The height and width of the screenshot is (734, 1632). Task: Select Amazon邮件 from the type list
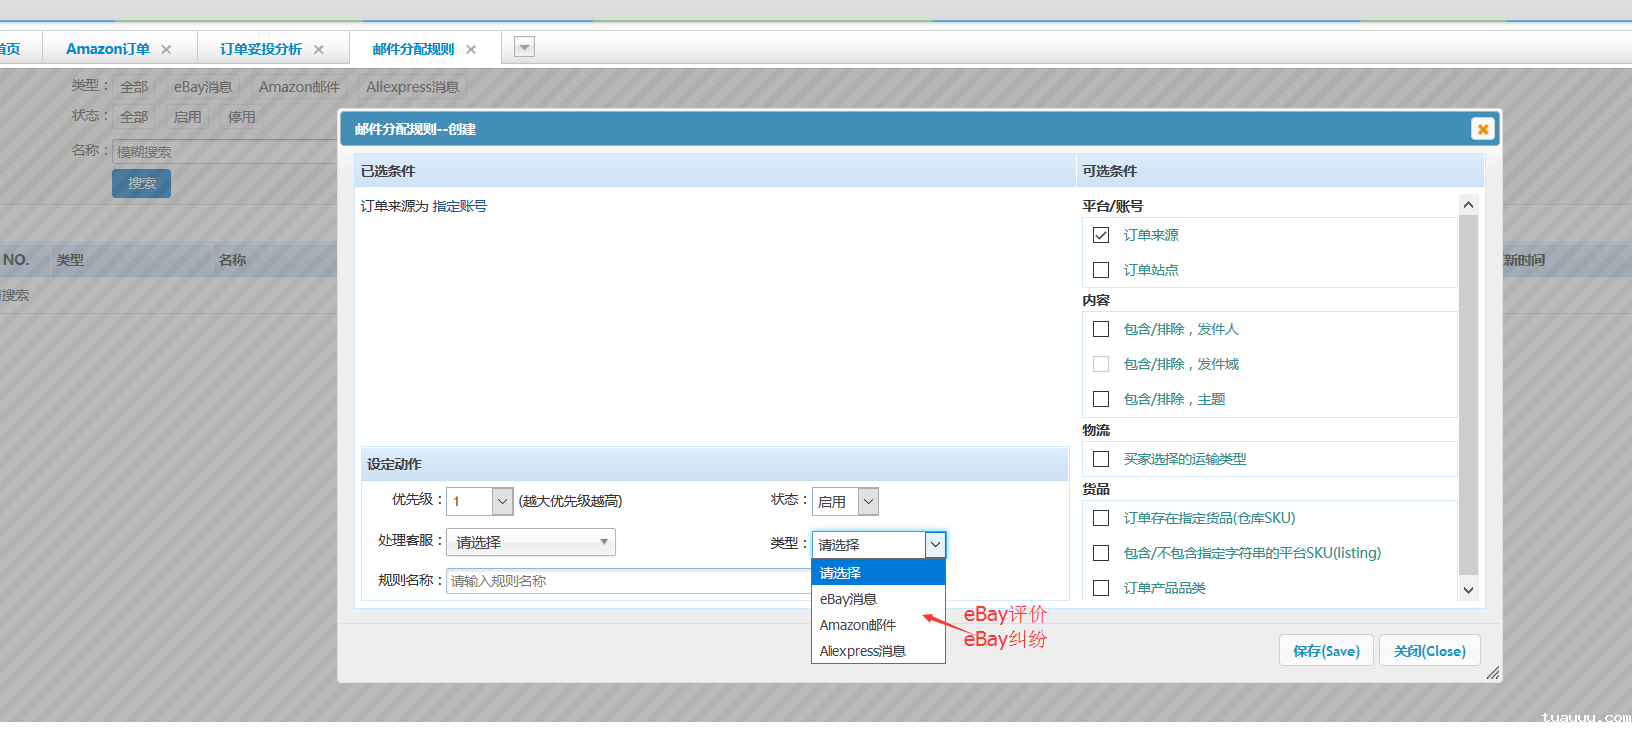point(858,625)
